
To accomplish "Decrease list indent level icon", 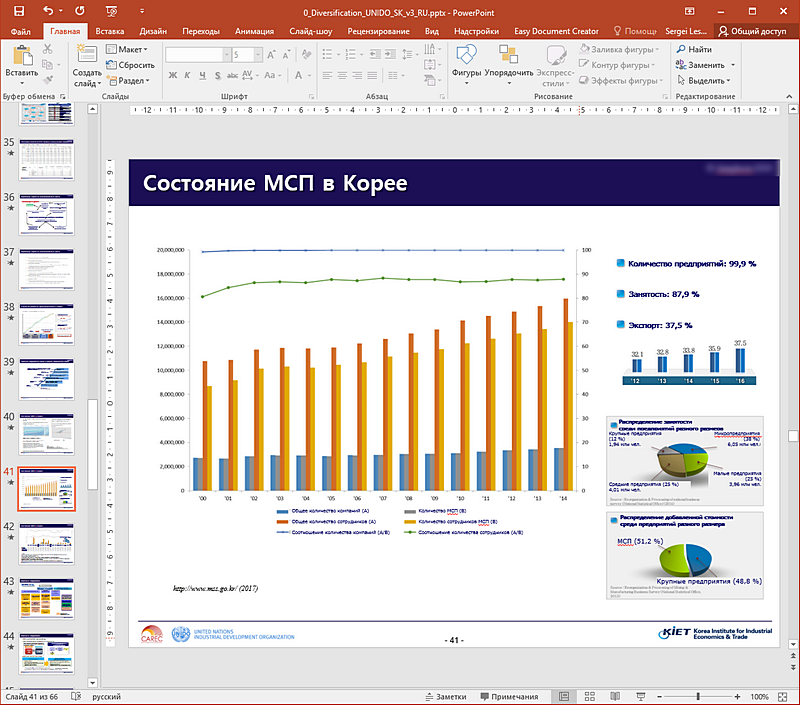I will click(375, 54).
